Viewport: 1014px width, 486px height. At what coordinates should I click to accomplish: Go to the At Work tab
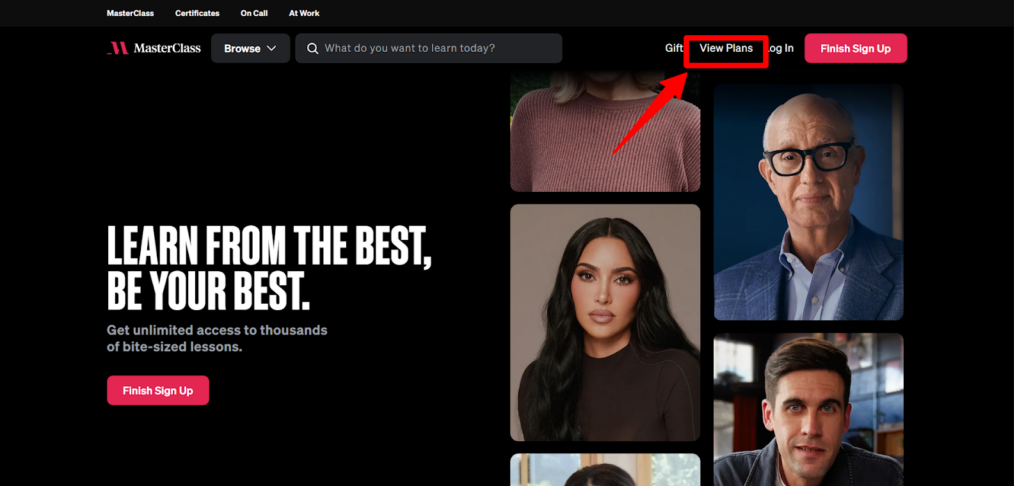click(304, 13)
